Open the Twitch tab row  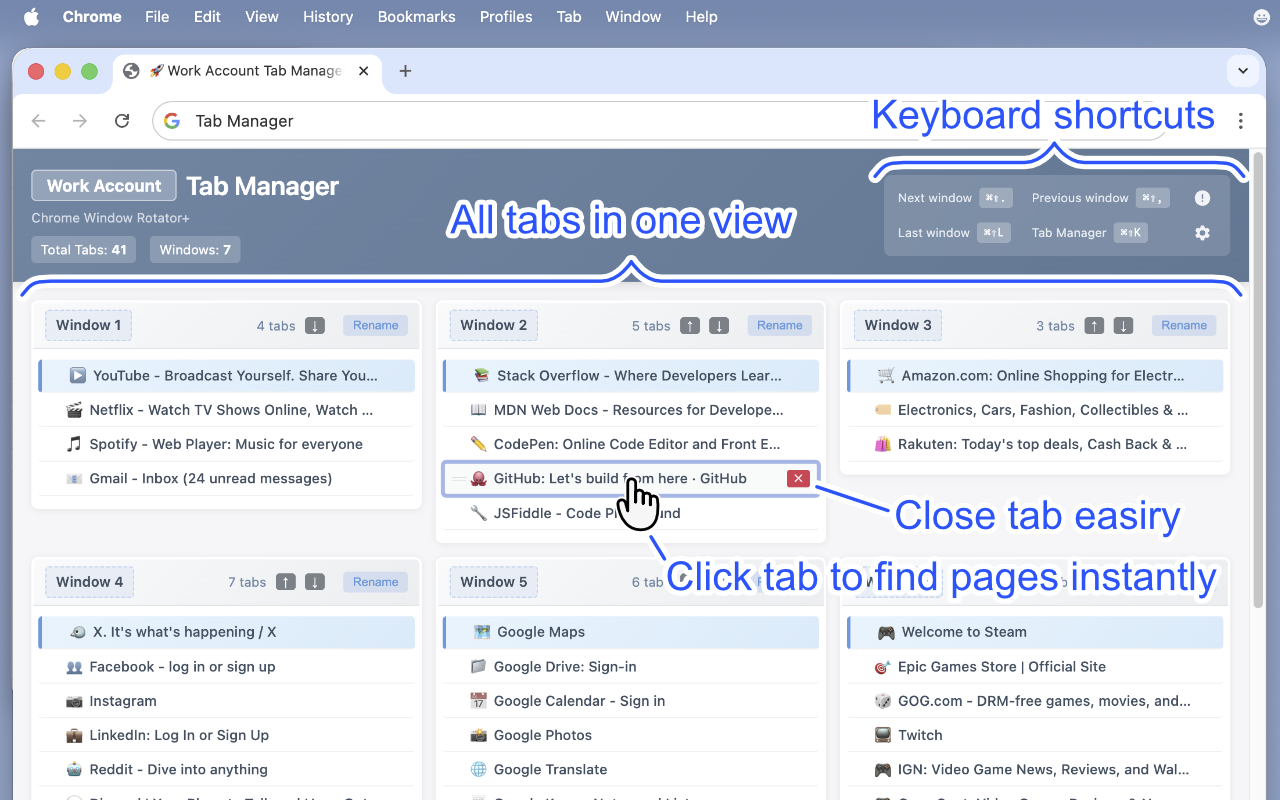(x=1035, y=735)
